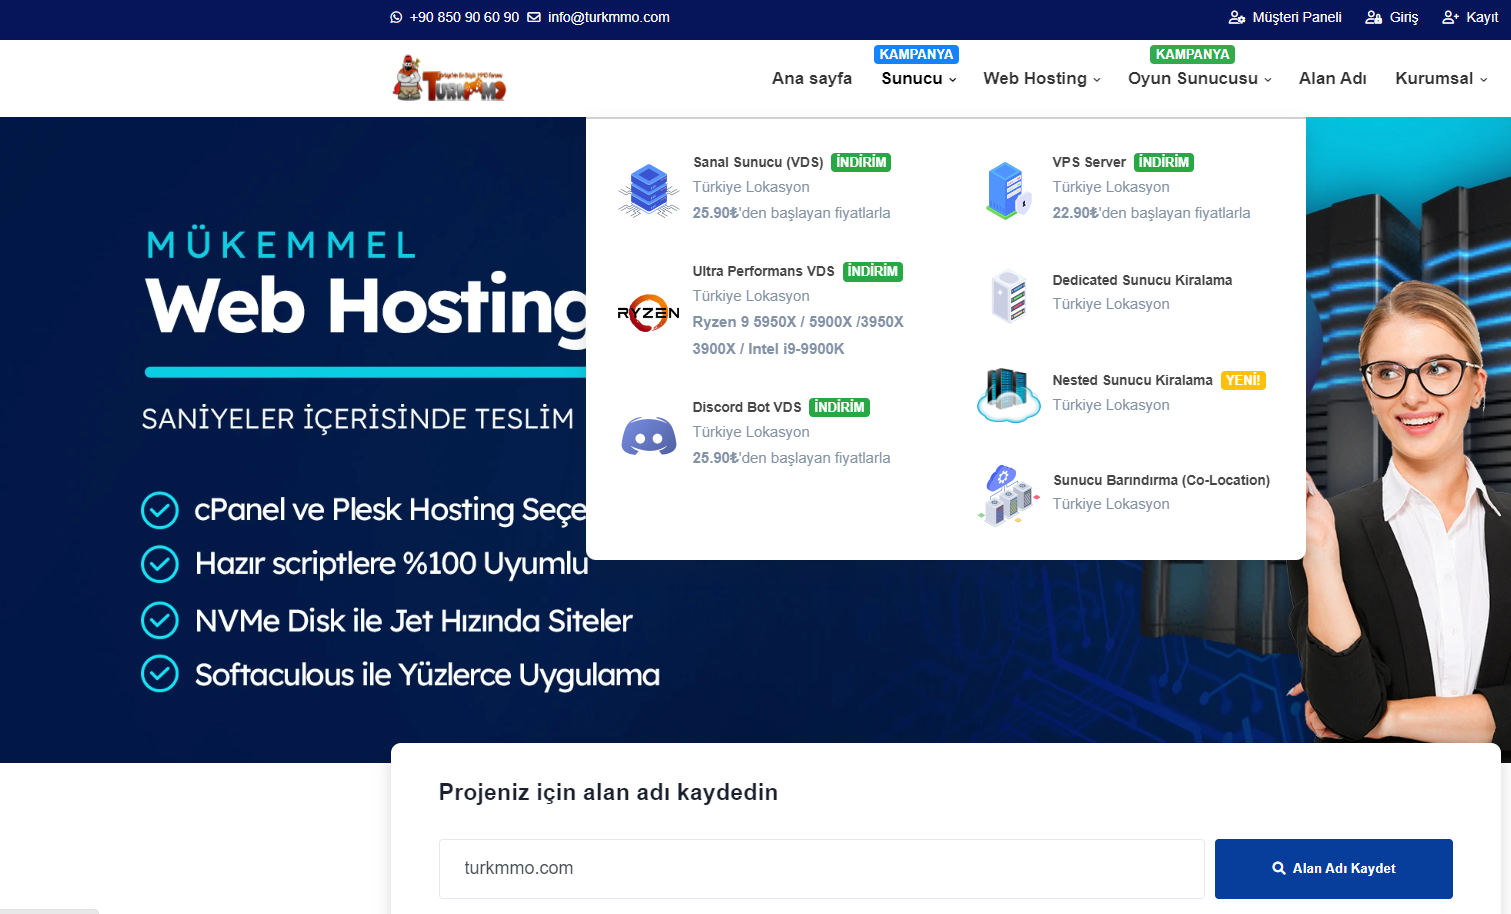Click the +90 850 90 60 90 phone number
The height and width of the screenshot is (914, 1511).
pos(464,17)
